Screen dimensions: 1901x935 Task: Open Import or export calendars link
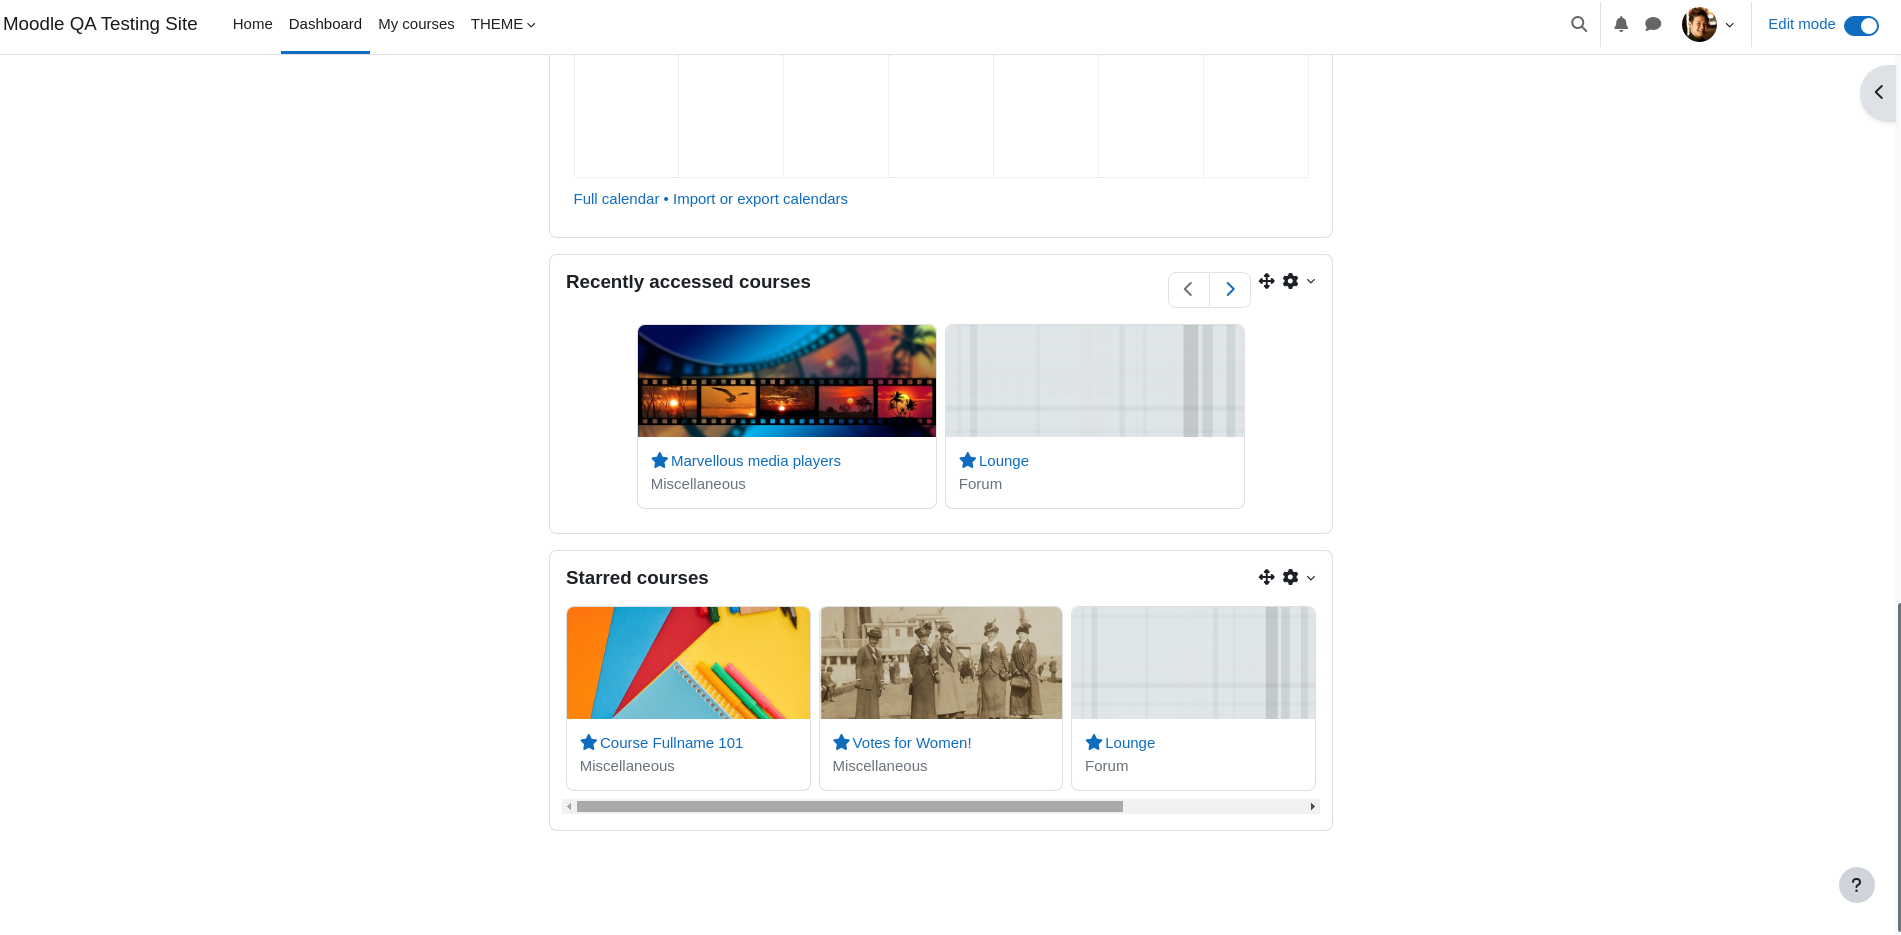coord(760,199)
